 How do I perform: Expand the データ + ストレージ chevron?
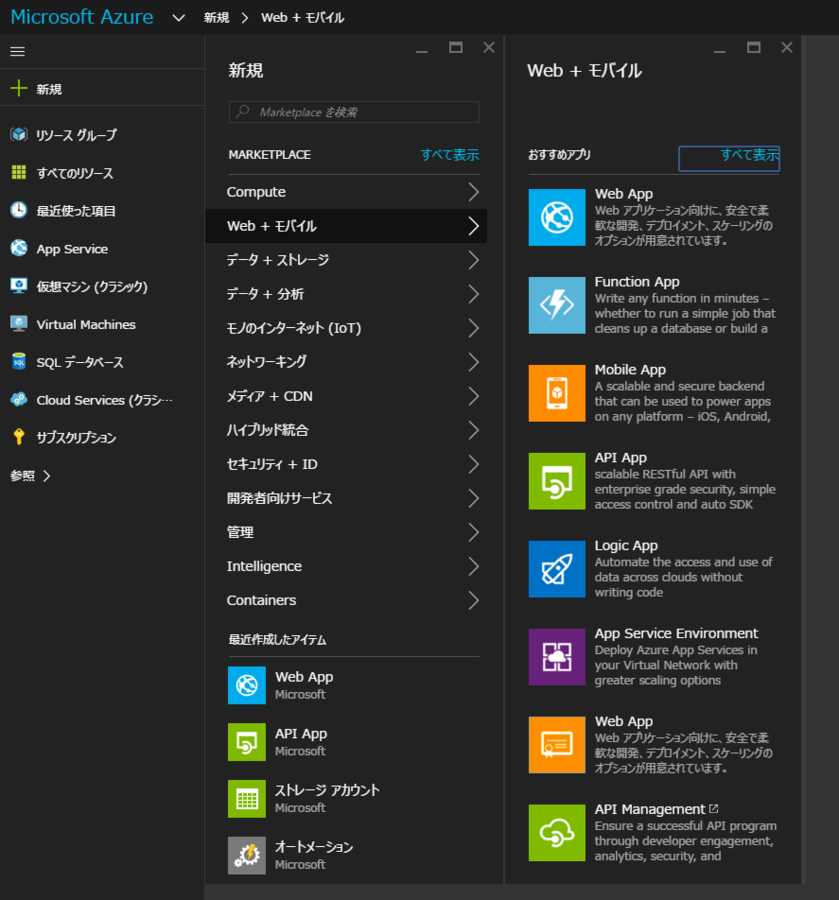click(x=473, y=260)
